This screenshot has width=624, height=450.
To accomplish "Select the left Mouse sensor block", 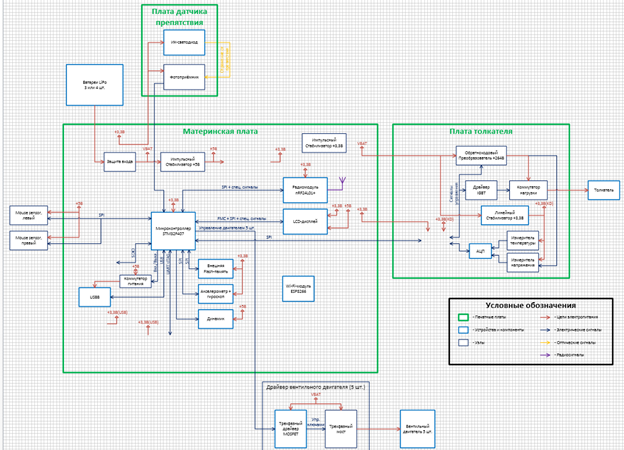I will point(29,215).
